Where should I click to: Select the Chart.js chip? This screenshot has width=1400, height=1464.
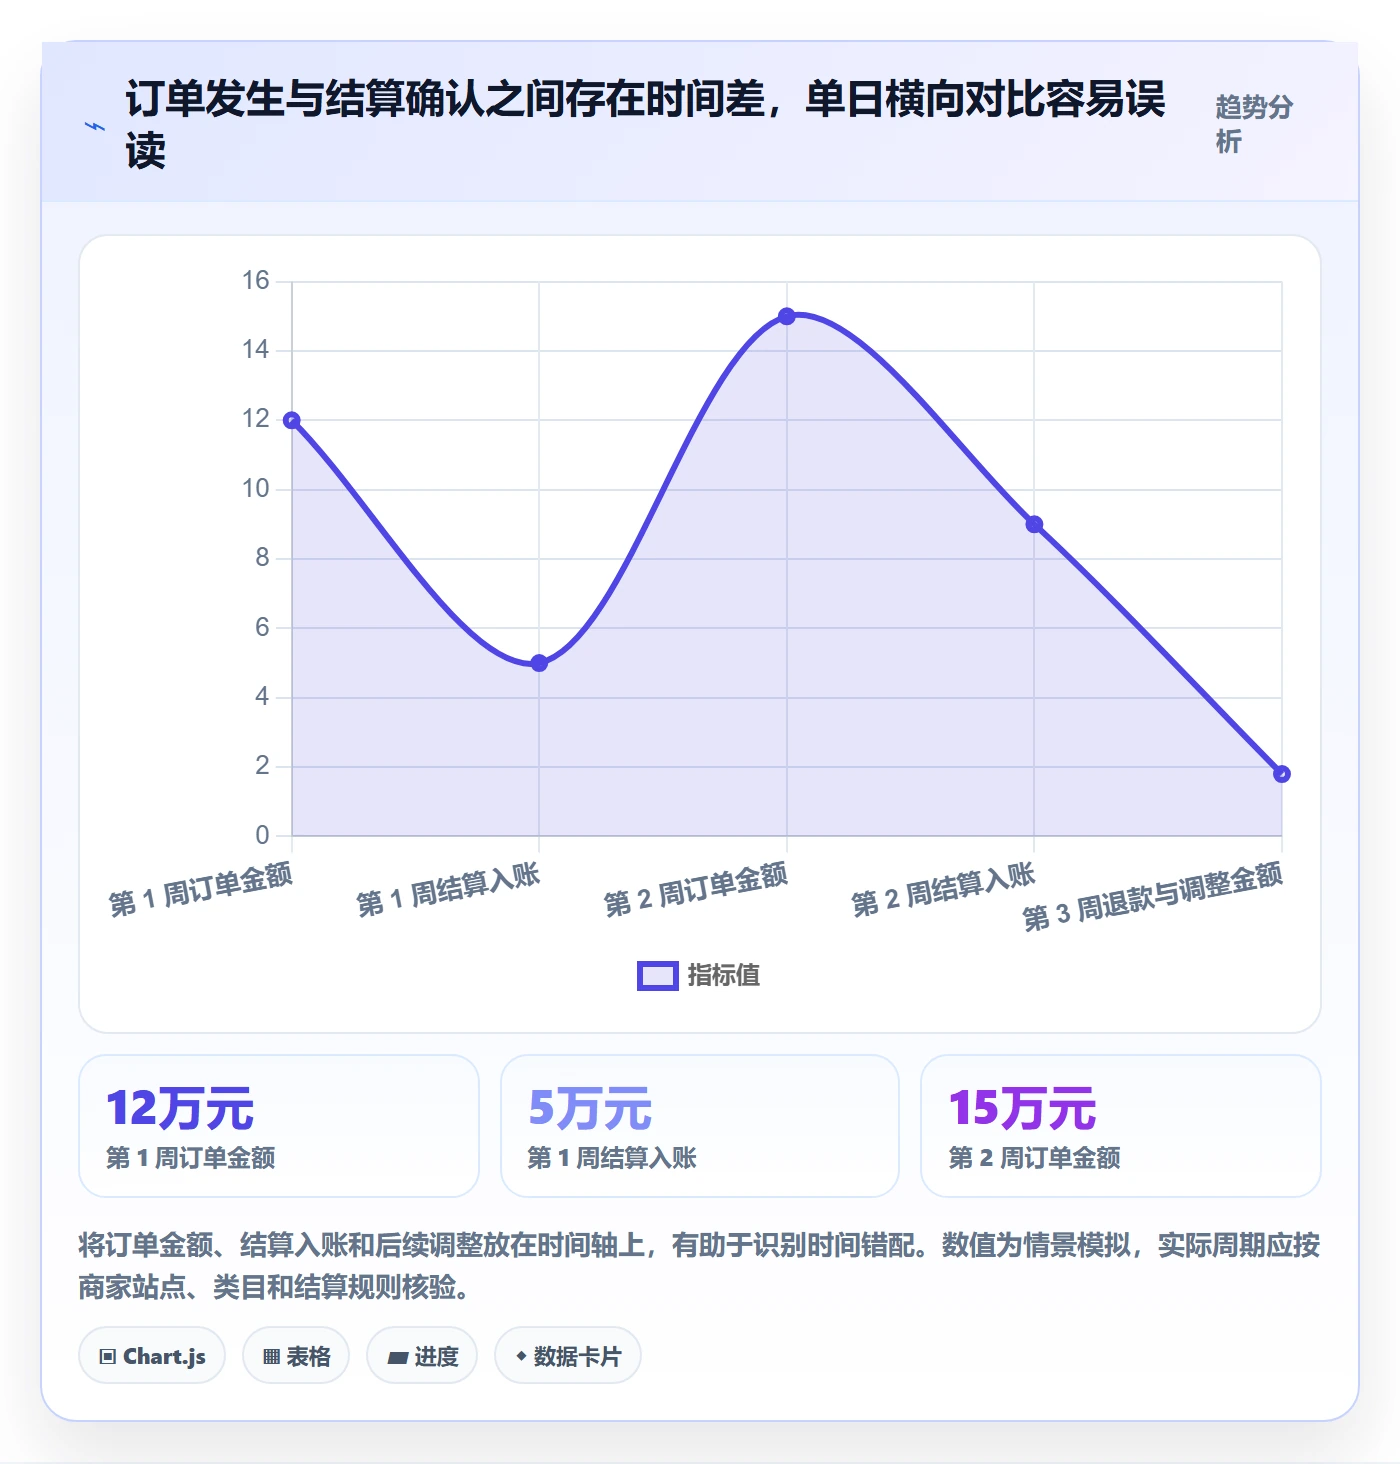pos(152,1356)
